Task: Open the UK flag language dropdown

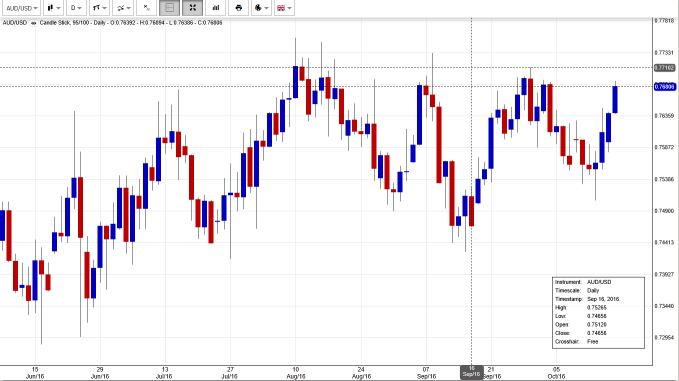Action: click(x=284, y=8)
